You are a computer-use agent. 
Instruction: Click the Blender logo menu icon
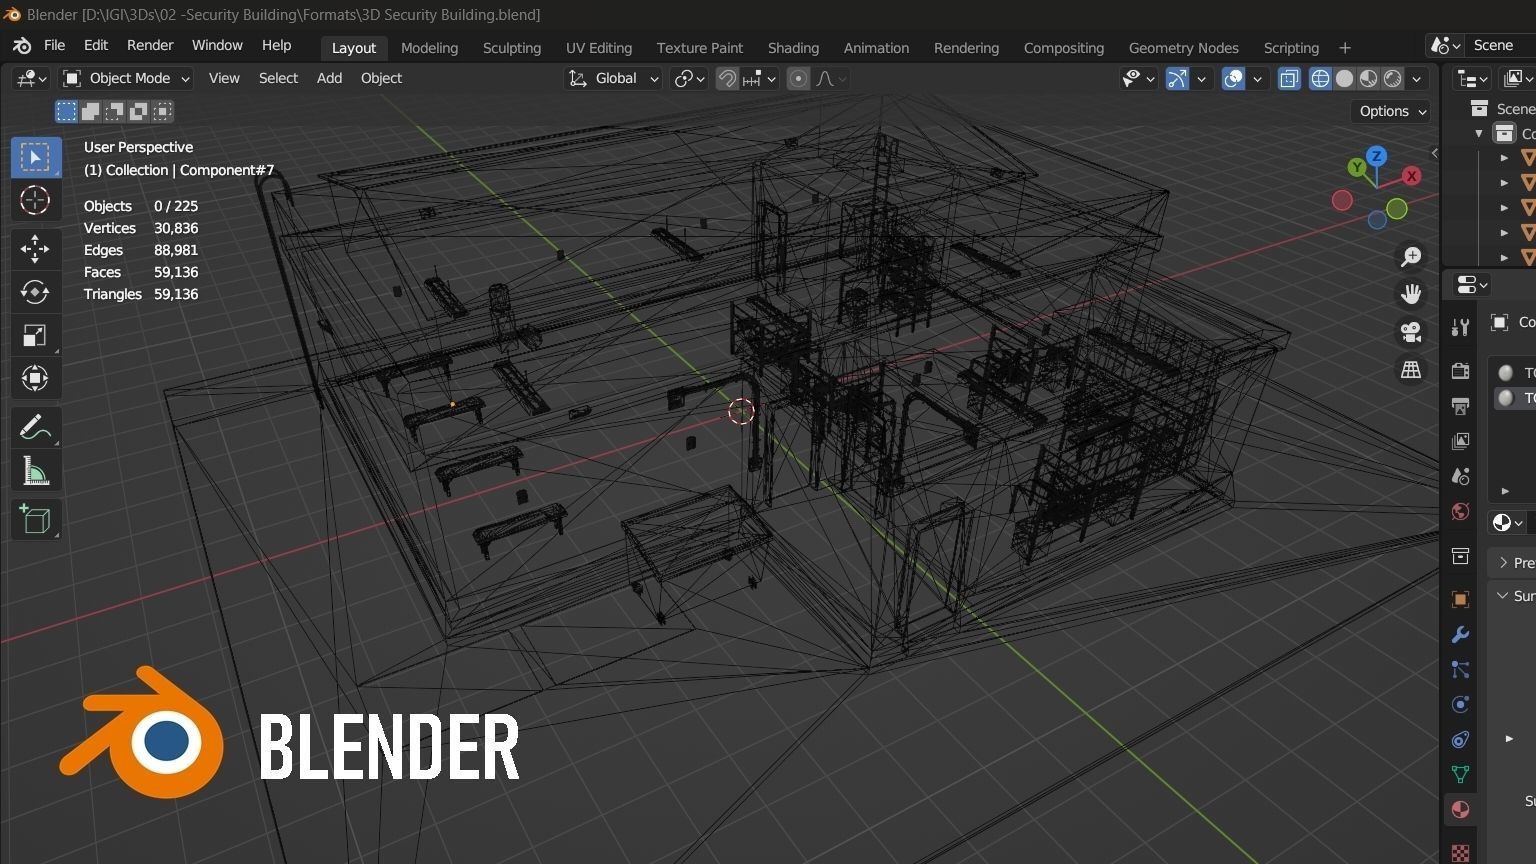21,46
